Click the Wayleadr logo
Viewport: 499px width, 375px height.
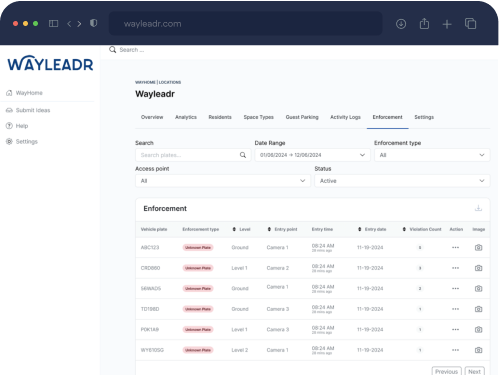pyautogui.click(x=50, y=63)
